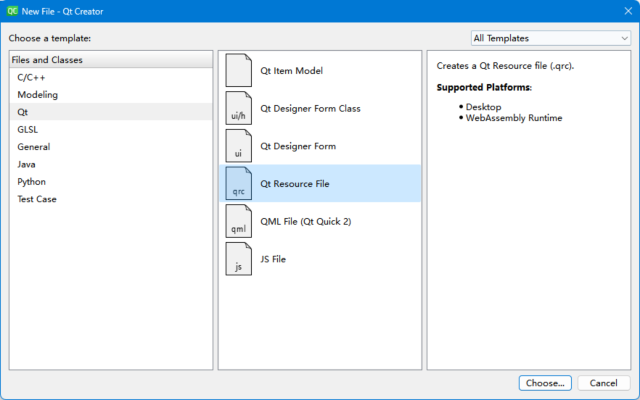Click the ui/h Designer Form Class icon
This screenshot has height=400, width=640.
pos(239,108)
